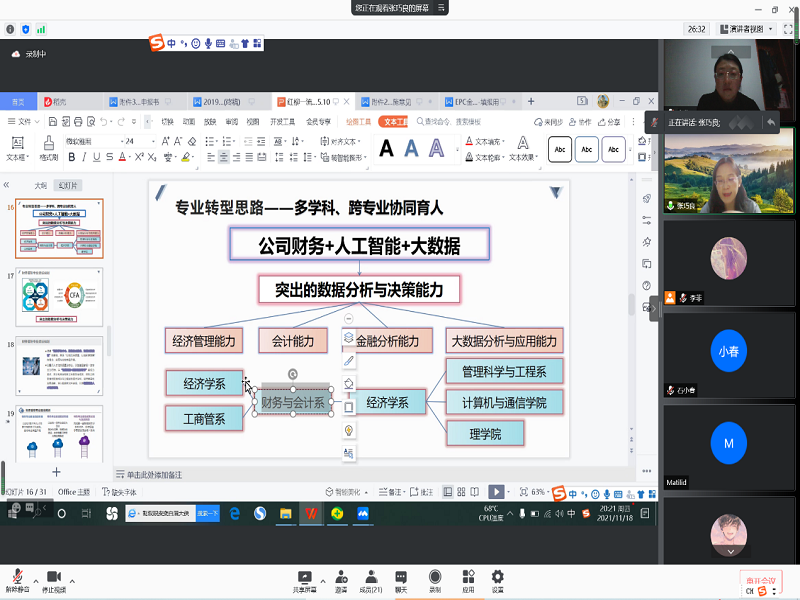Click the format painter tool
This screenshot has width=800, height=600.
click(48, 148)
